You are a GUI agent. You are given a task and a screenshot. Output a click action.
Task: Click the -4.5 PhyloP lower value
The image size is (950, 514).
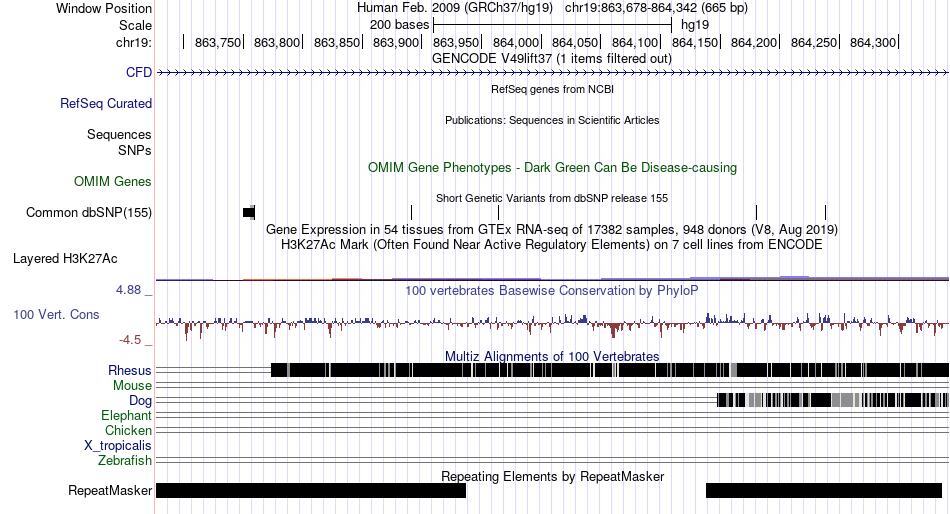click(130, 340)
